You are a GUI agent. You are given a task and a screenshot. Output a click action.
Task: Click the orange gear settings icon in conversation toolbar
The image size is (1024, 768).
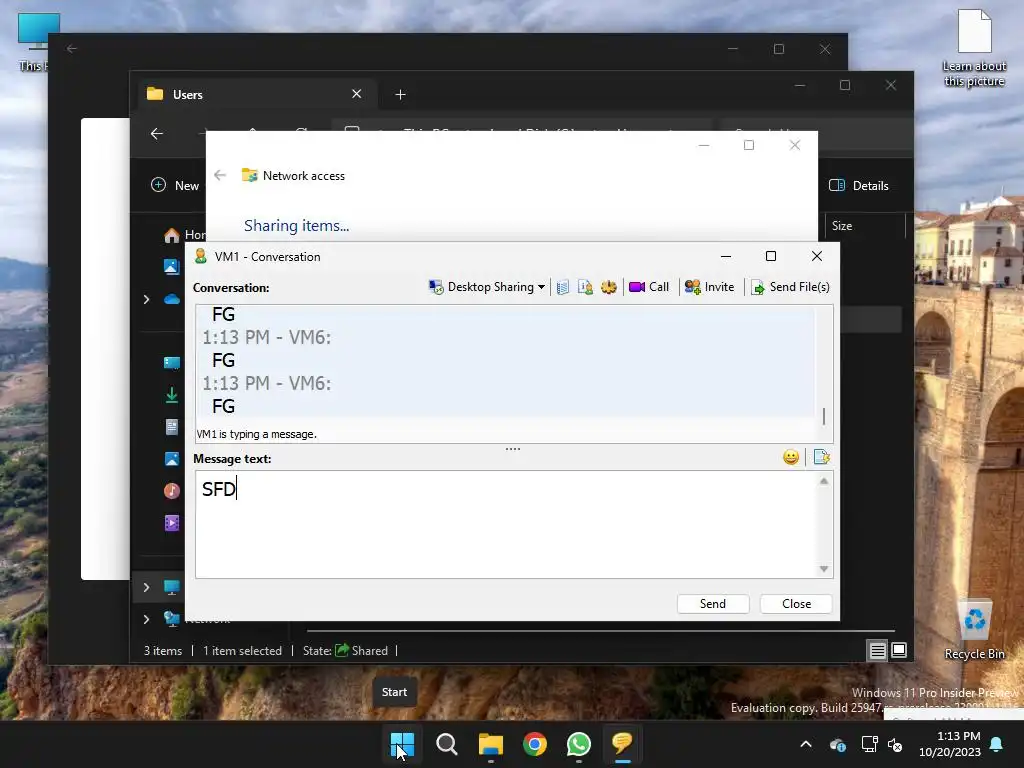coord(609,287)
